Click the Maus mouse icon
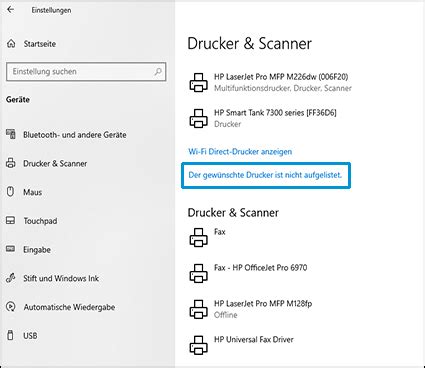Screen dimensions: 425x368 click(x=11, y=192)
